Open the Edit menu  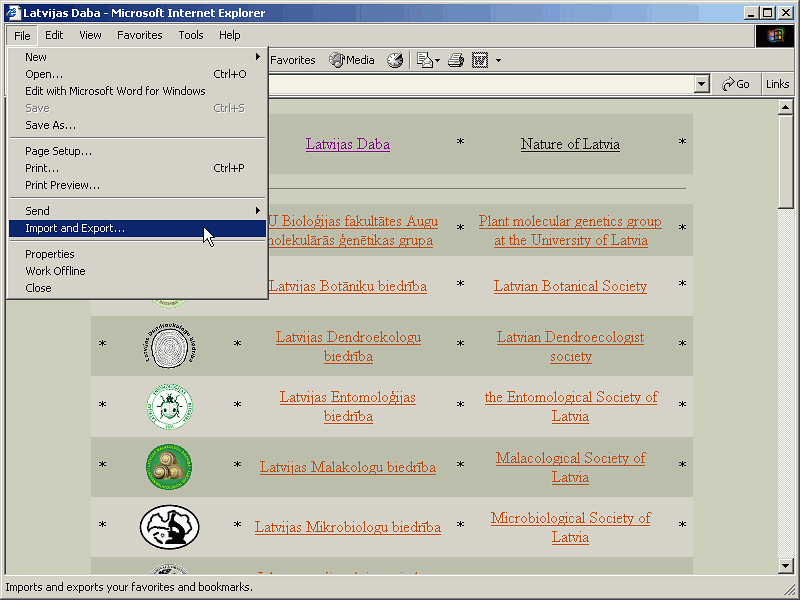pyautogui.click(x=54, y=35)
